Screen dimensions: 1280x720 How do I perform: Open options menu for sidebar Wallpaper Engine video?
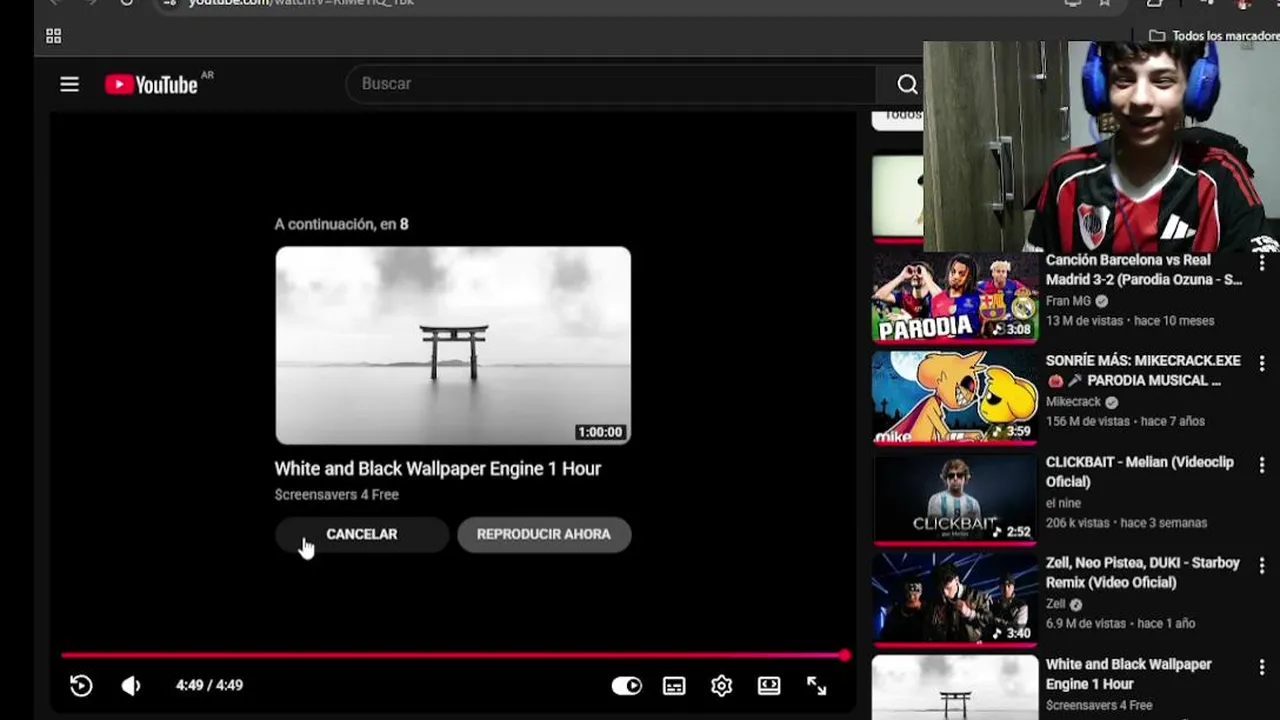(x=1262, y=666)
